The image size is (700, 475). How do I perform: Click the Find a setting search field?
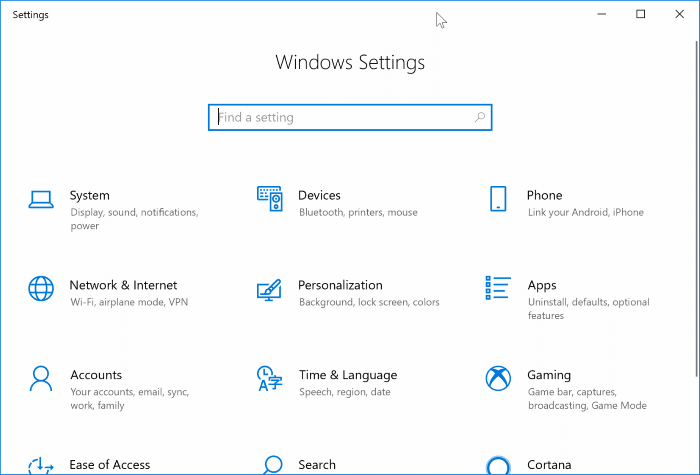coord(350,117)
